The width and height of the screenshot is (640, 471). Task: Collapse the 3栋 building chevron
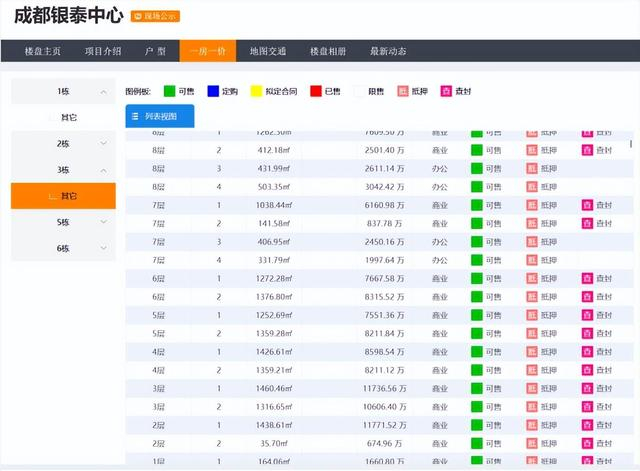pos(104,170)
